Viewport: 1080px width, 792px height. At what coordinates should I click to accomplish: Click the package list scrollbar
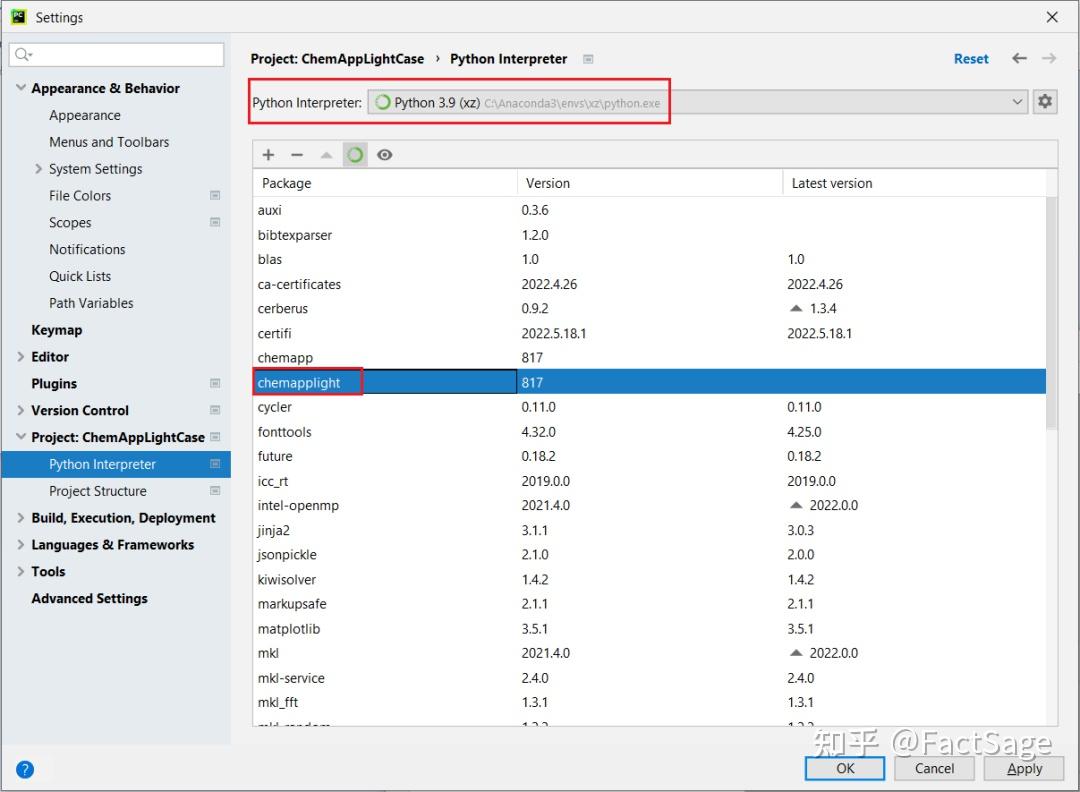tap(1052, 313)
